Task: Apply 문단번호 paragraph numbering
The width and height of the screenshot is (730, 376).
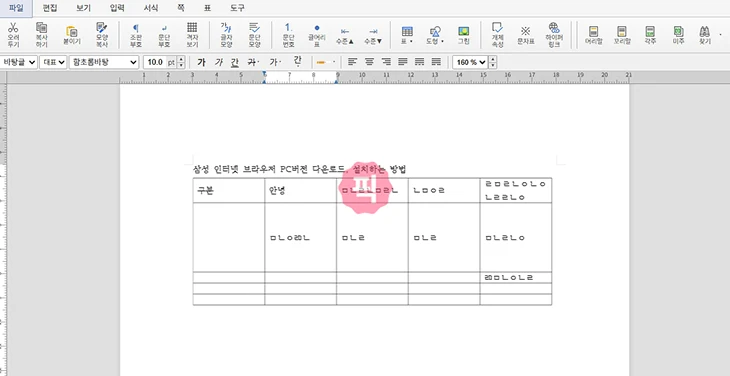Action: [289, 34]
